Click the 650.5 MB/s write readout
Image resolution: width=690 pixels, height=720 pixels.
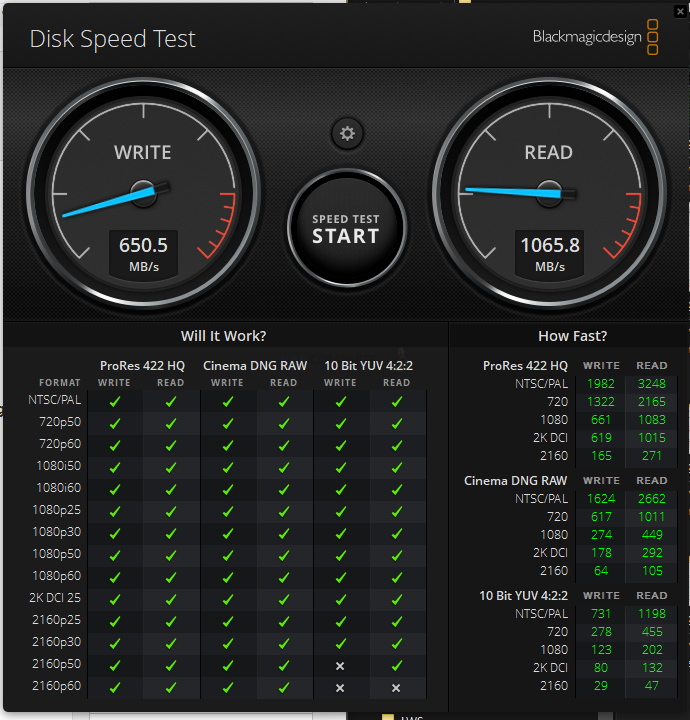(x=144, y=254)
